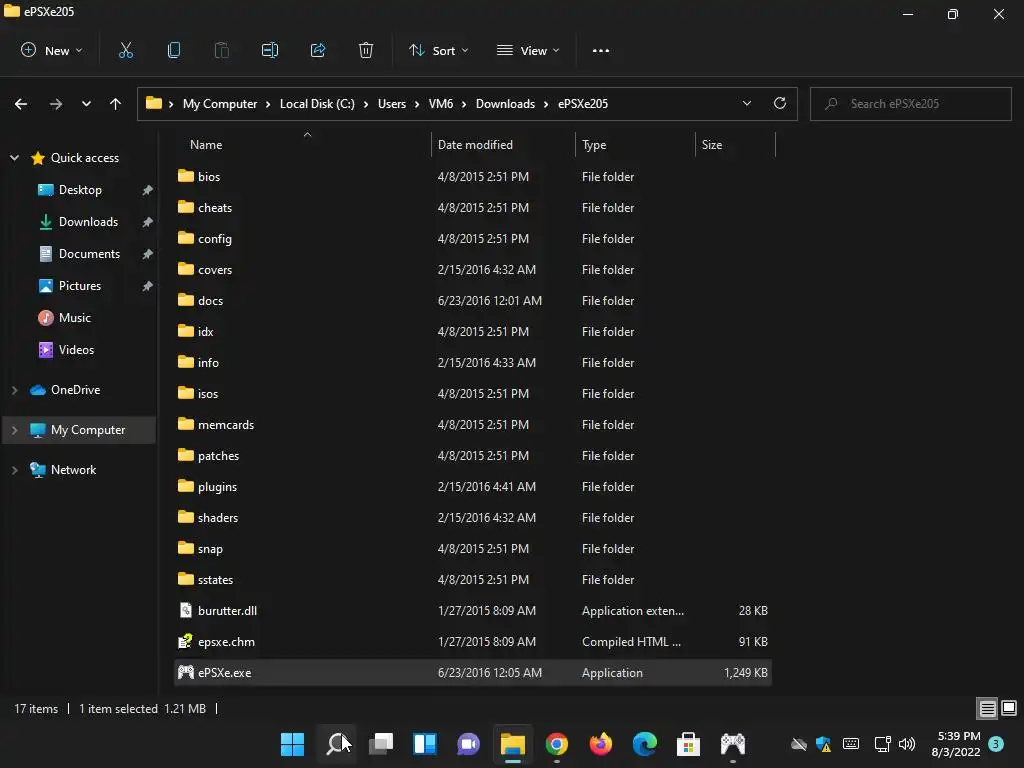
Task: Open Google Chrome from taskbar
Action: (x=557, y=744)
